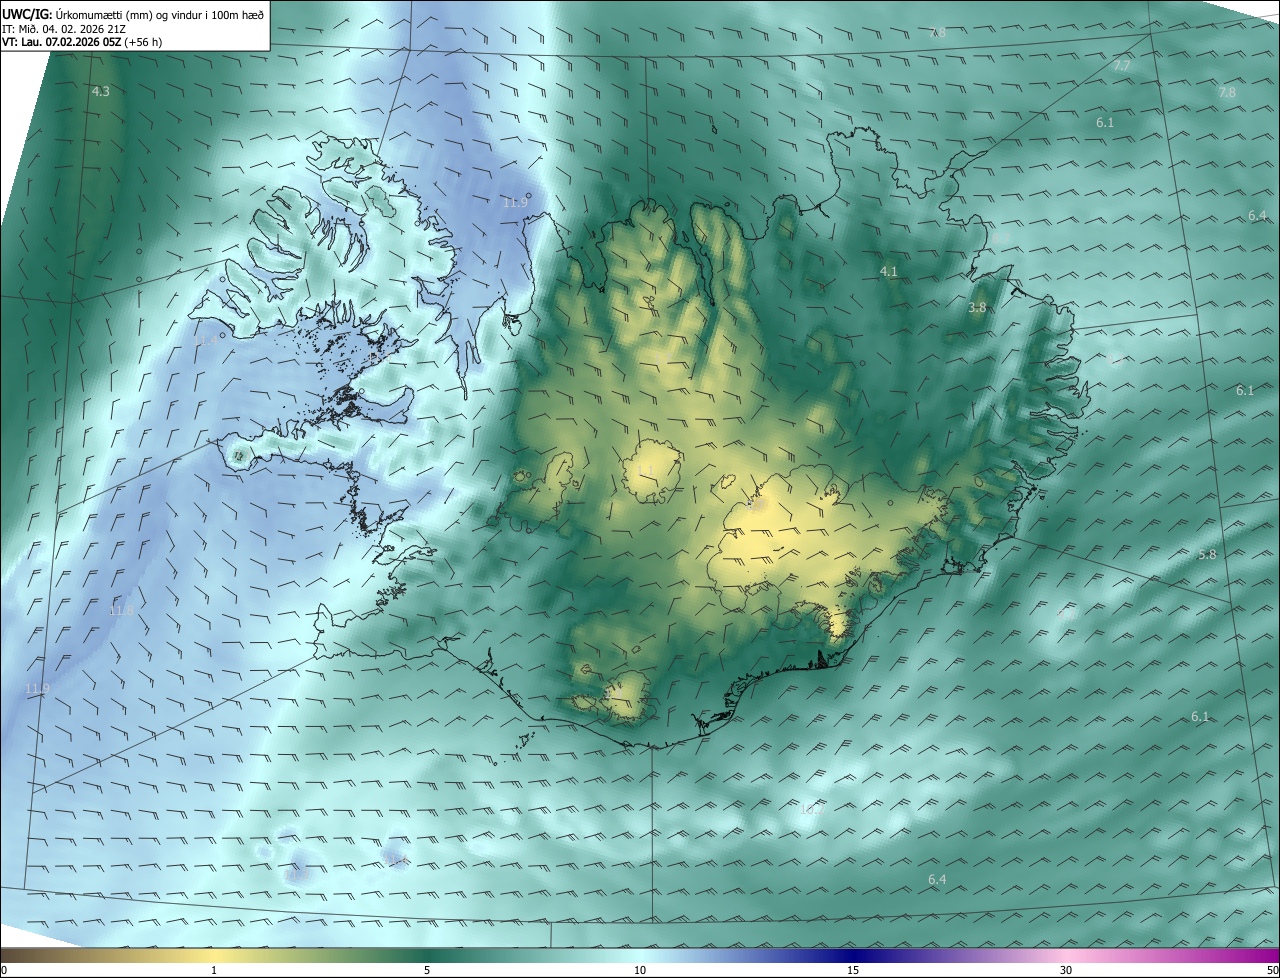This screenshot has height=978, width=1280.
Task: Pick the light pink segment of the color scale
Action: (x=1066, y=956)
